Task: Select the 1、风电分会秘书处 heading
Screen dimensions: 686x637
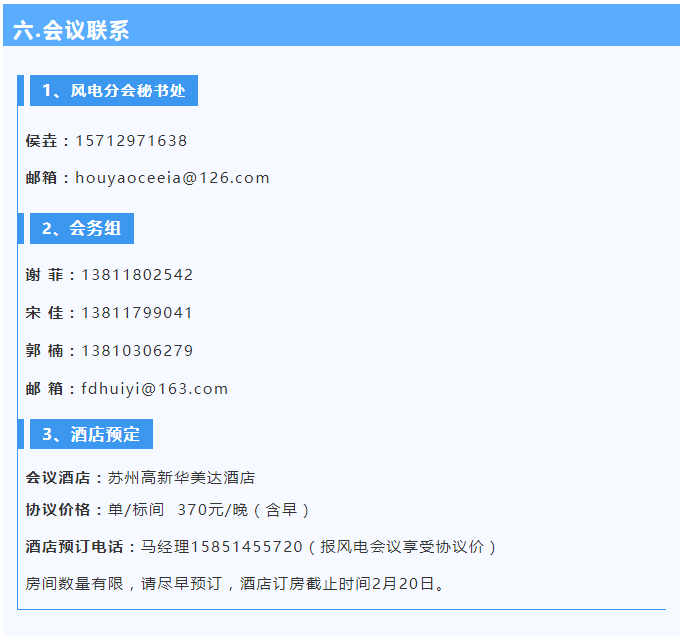Action: (114, 91)
